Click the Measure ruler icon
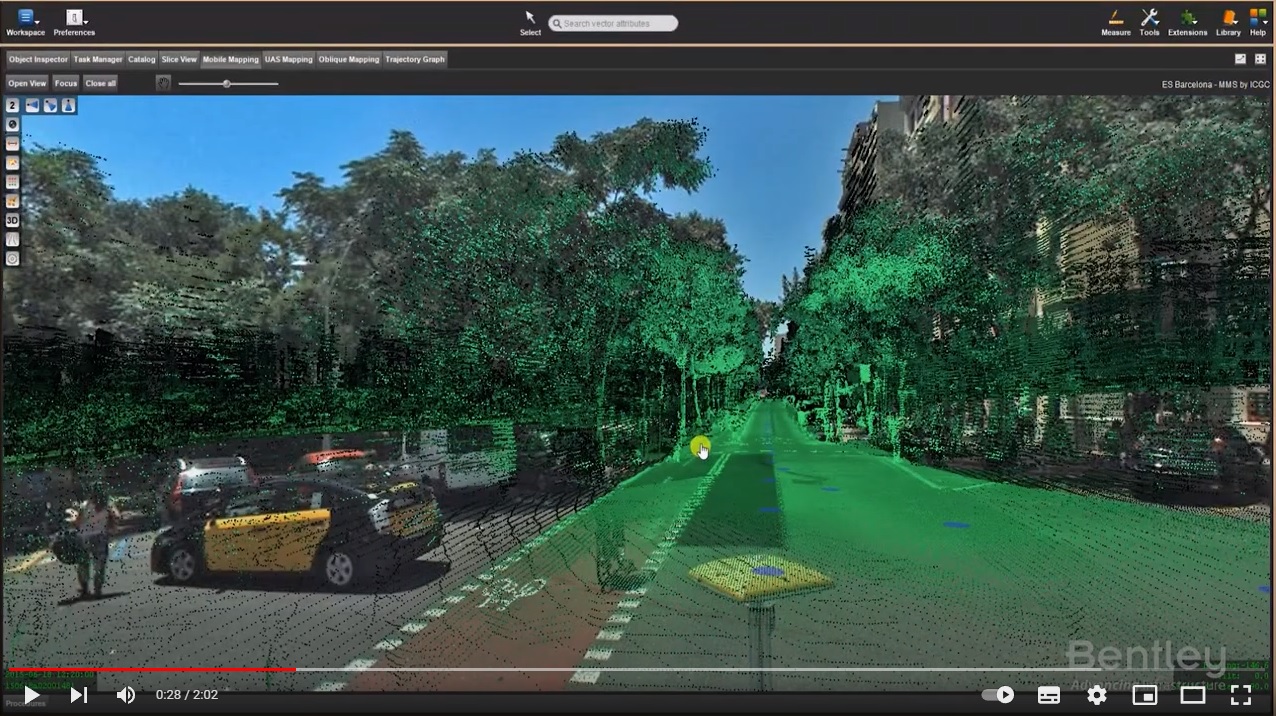1276x716 pixels. click(1115, 18)
